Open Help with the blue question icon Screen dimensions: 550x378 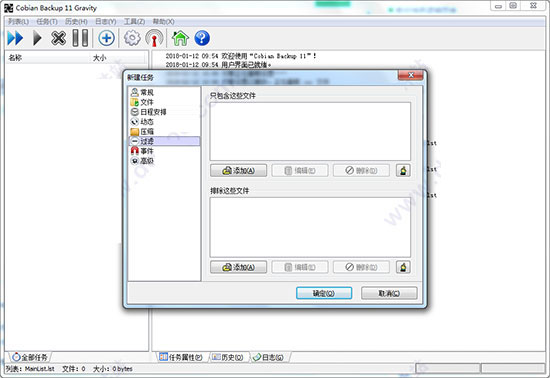click(x=202, y=38)
